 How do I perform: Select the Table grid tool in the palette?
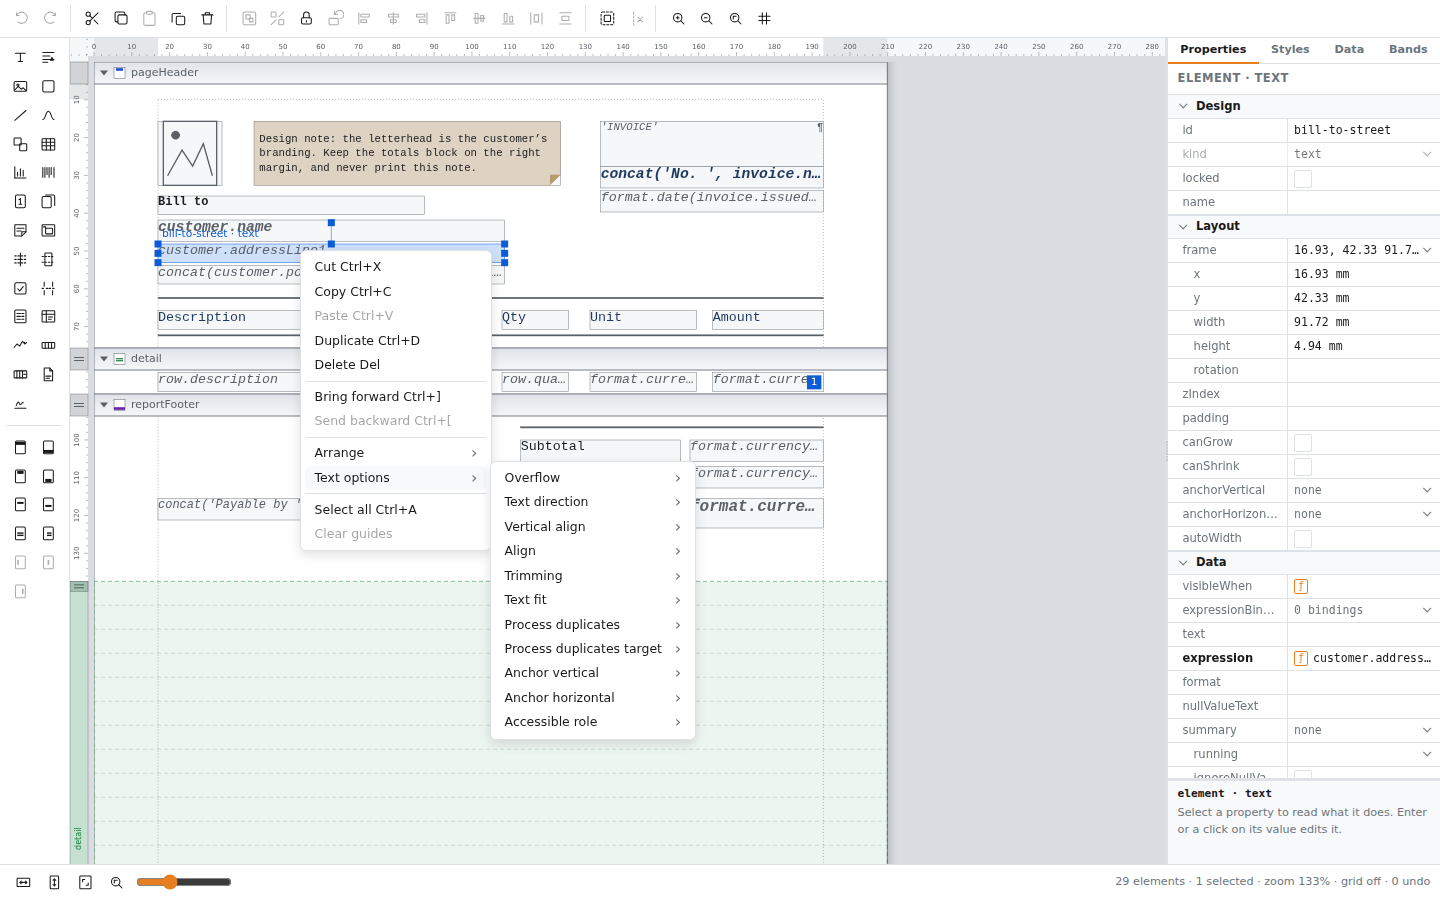[x=48, y=144]
